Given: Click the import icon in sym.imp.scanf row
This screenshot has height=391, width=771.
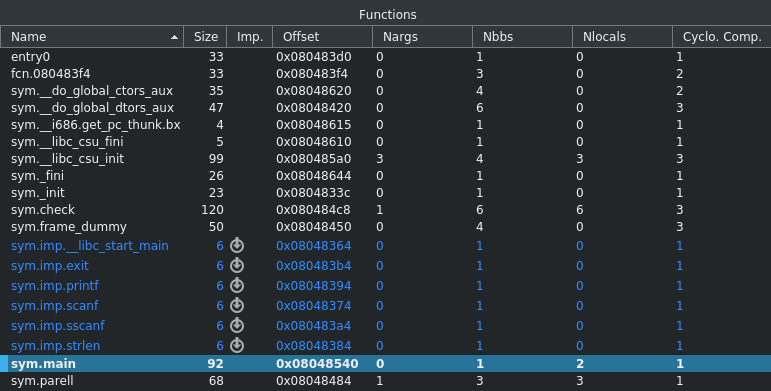Looking at the screenshot, I should pyautogui.click(x=237, y=305).
